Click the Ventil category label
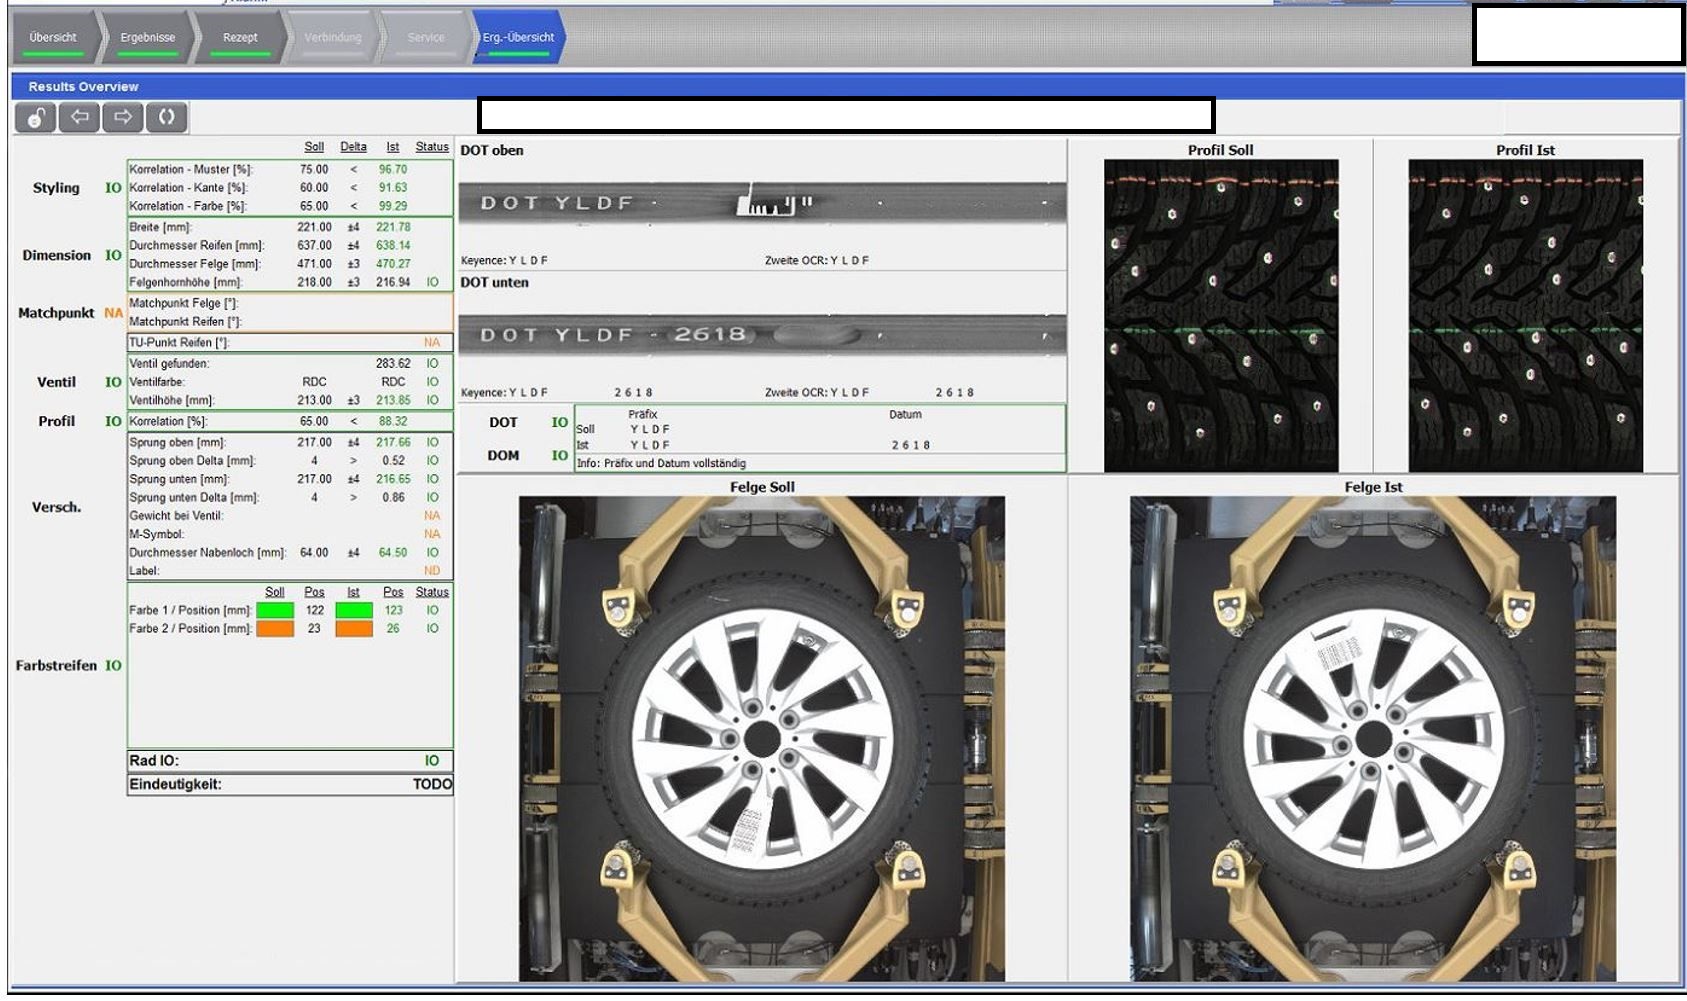Screen dimensions: 1687x1001 click(57, 382)
